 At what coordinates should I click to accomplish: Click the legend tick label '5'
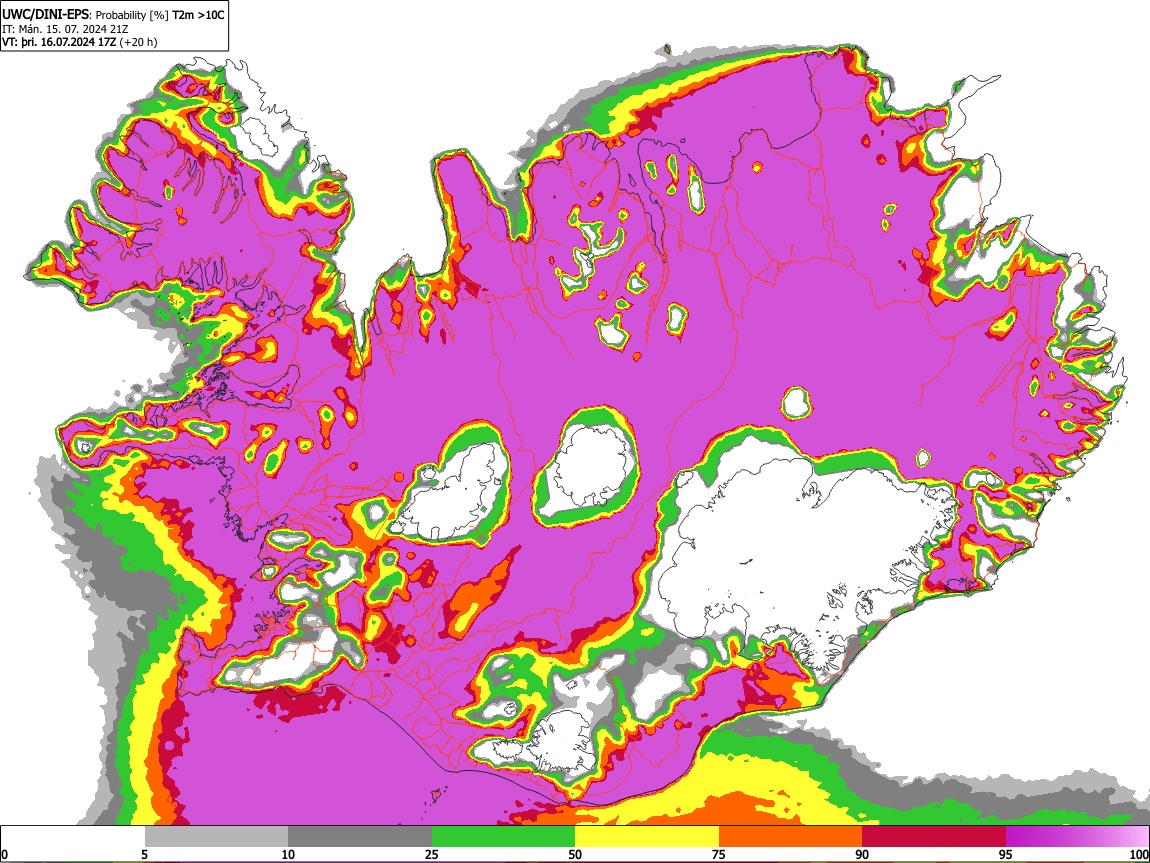(x=144, y=854)
